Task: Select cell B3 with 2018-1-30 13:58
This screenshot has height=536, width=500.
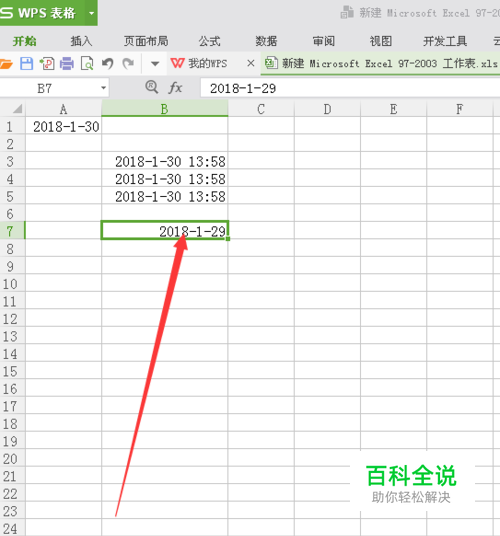Action: (164, 161)
